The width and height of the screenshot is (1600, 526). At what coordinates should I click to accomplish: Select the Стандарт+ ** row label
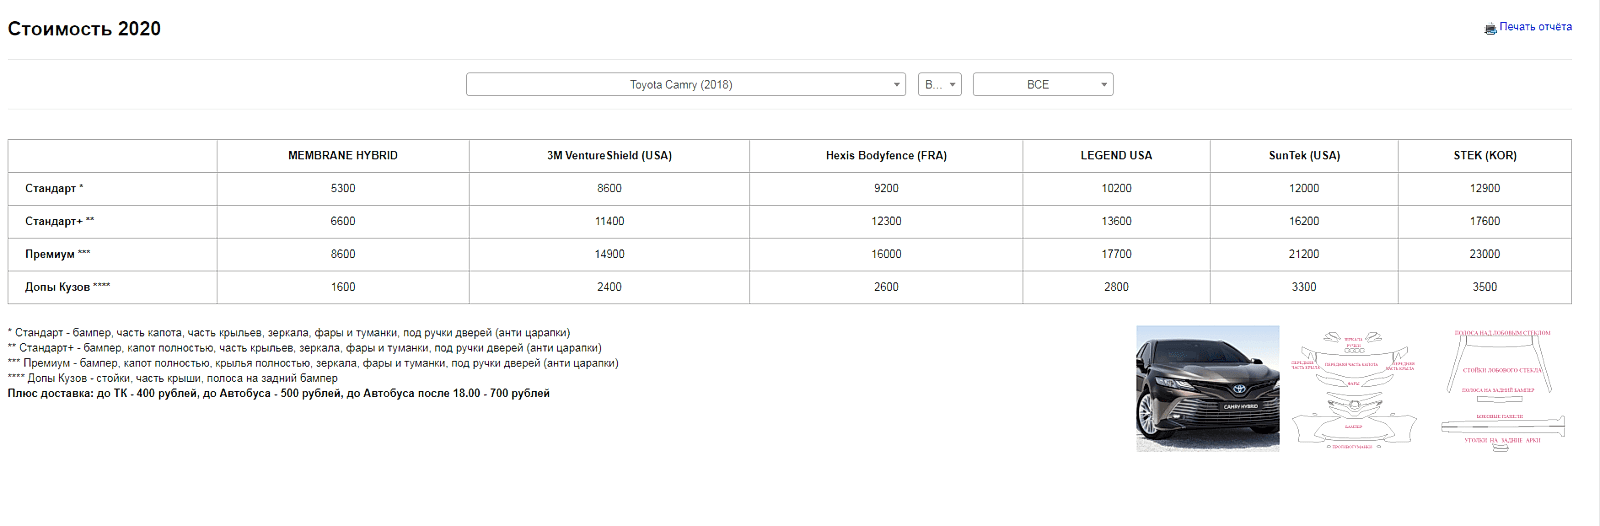point(59,222)
